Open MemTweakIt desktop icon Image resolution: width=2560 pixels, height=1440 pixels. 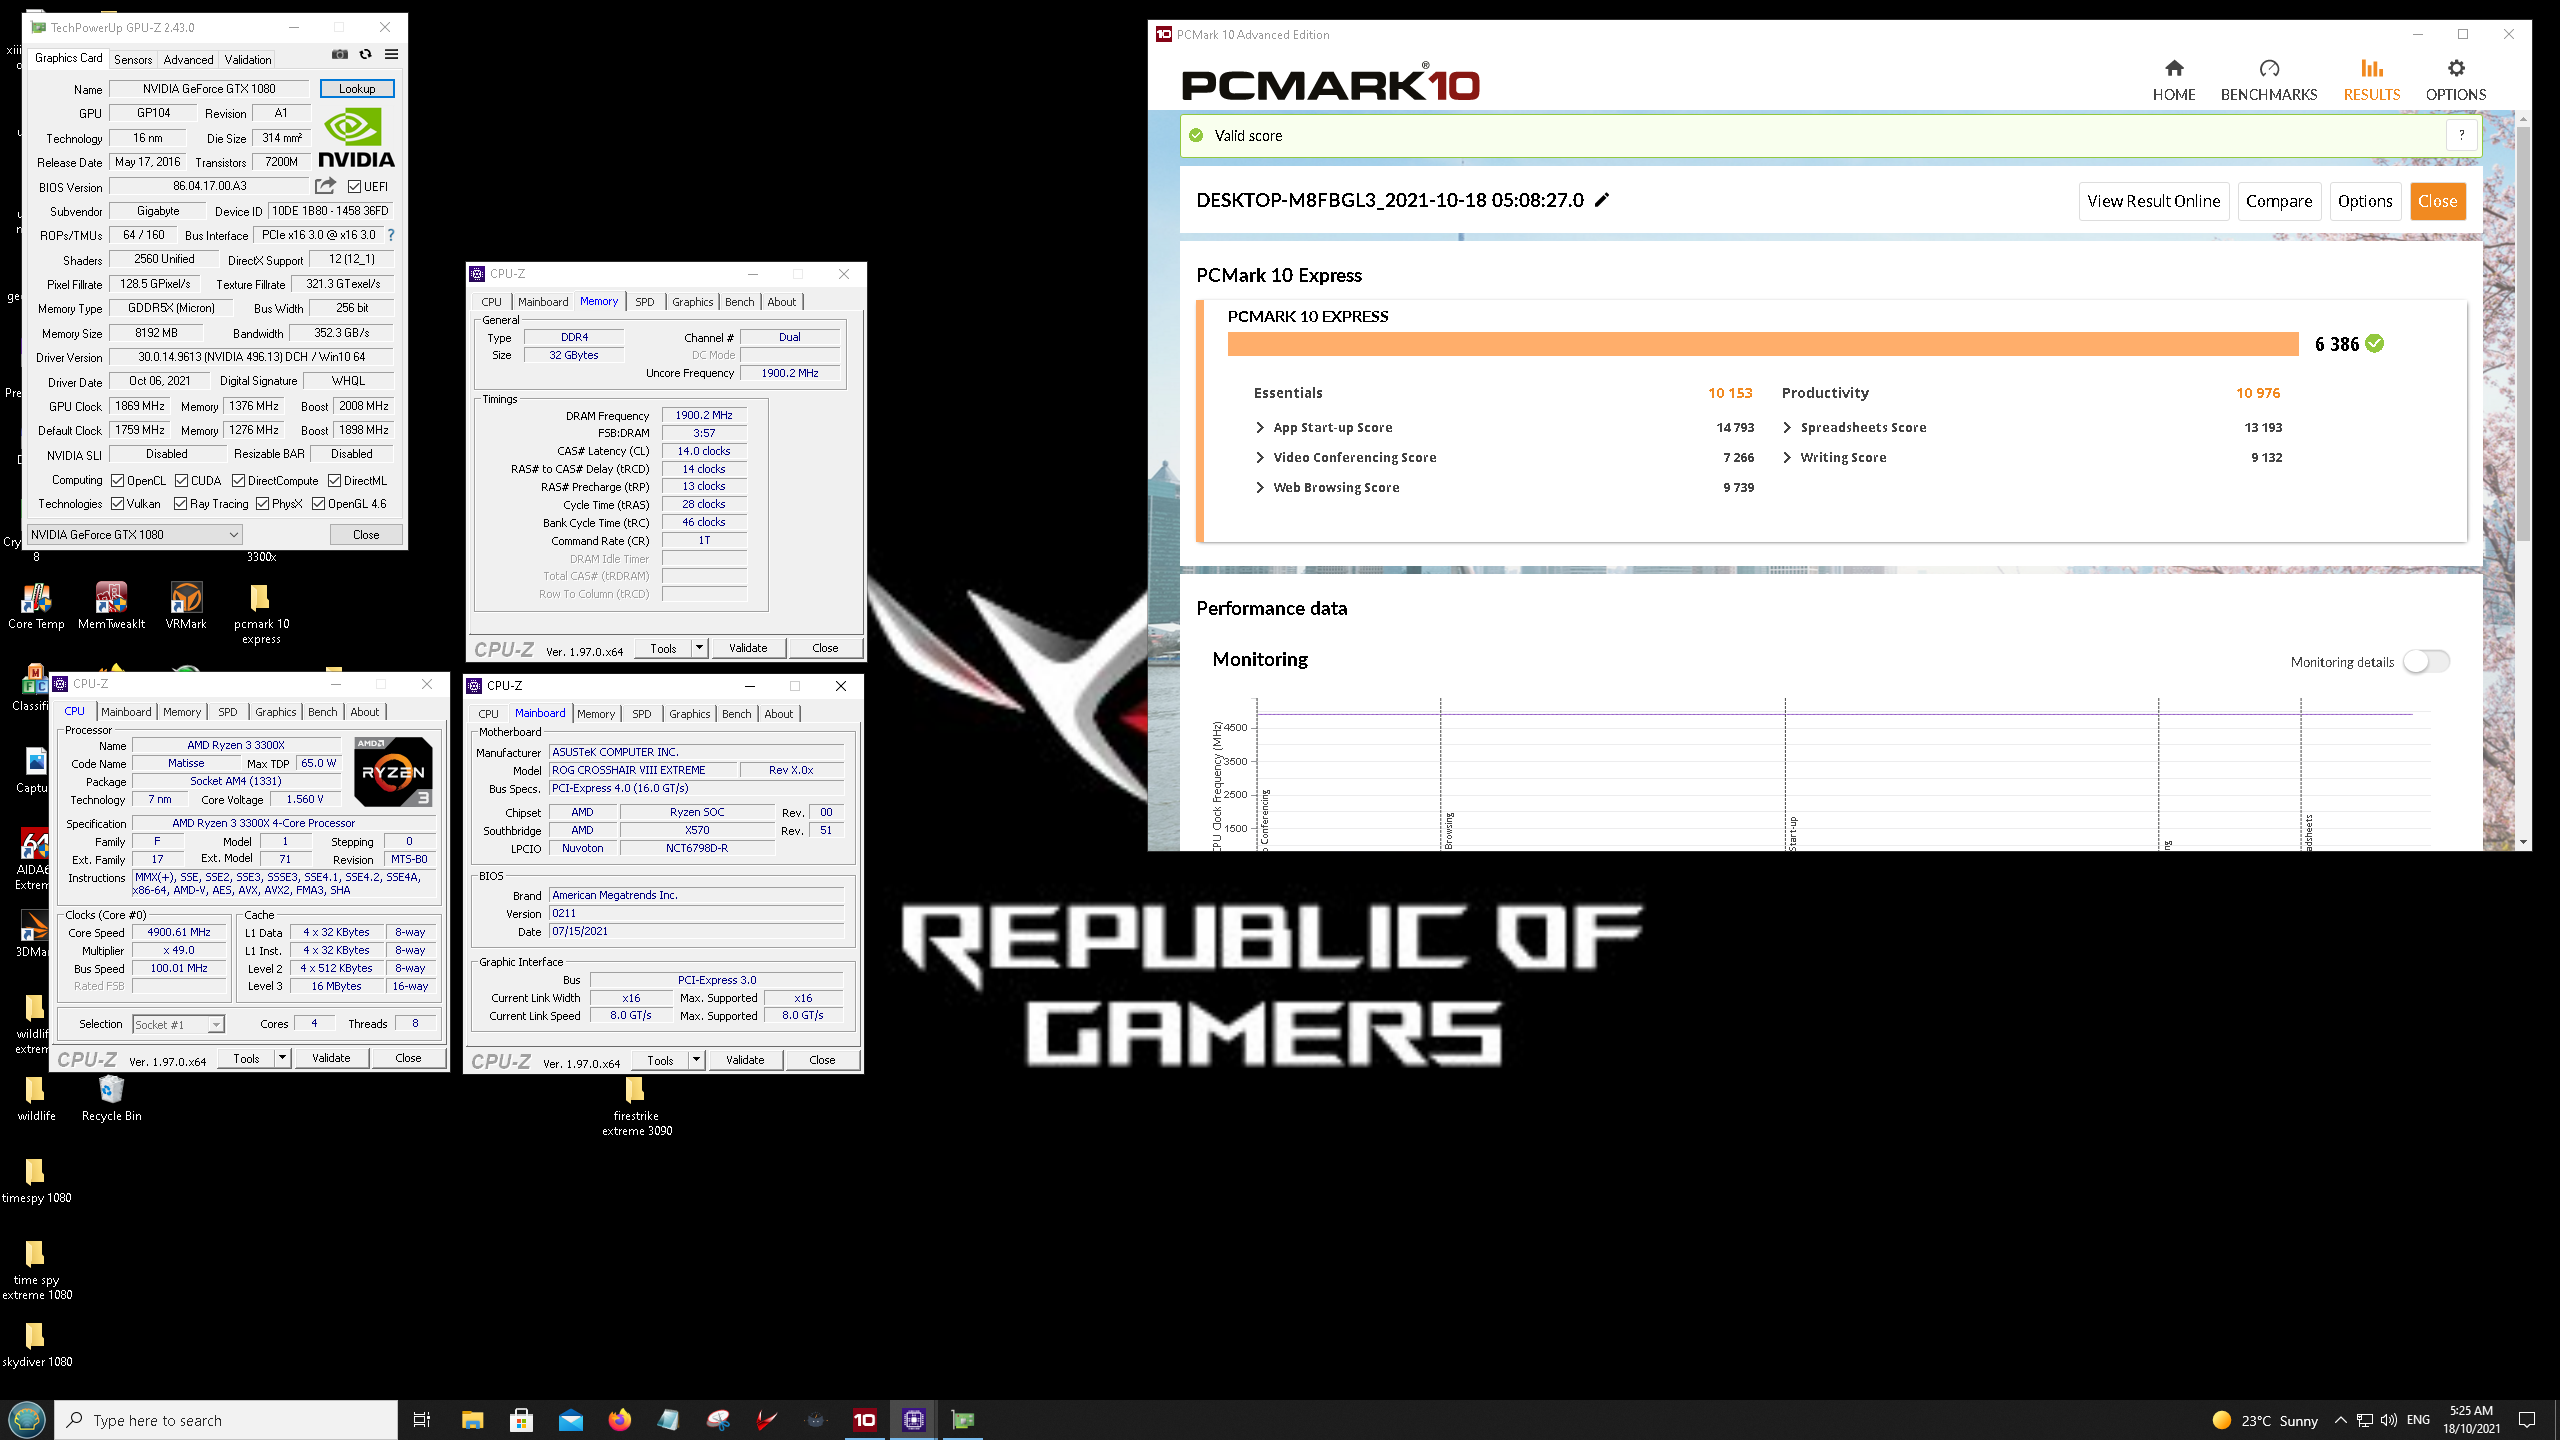(111, 606)
